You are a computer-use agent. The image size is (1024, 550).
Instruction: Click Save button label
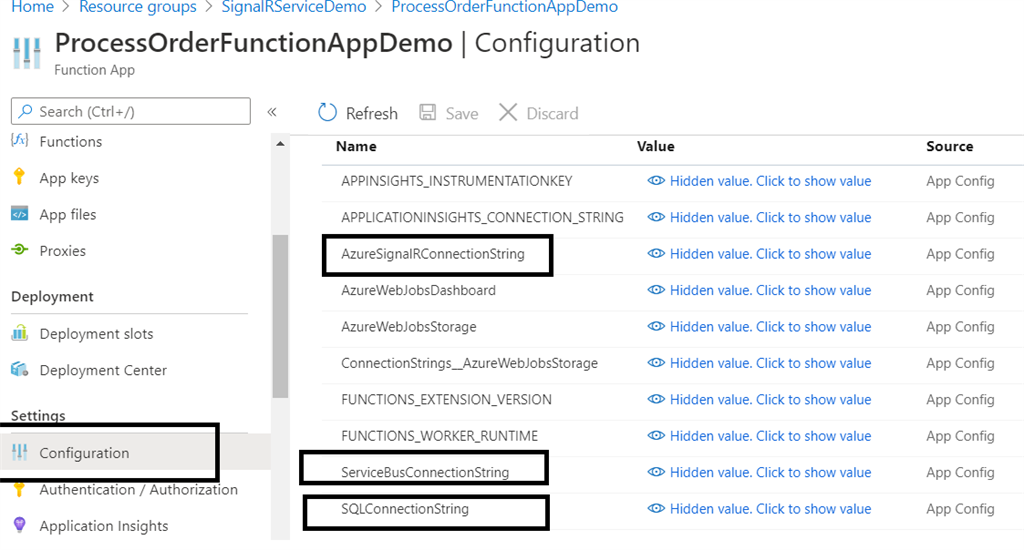(462, 114)
